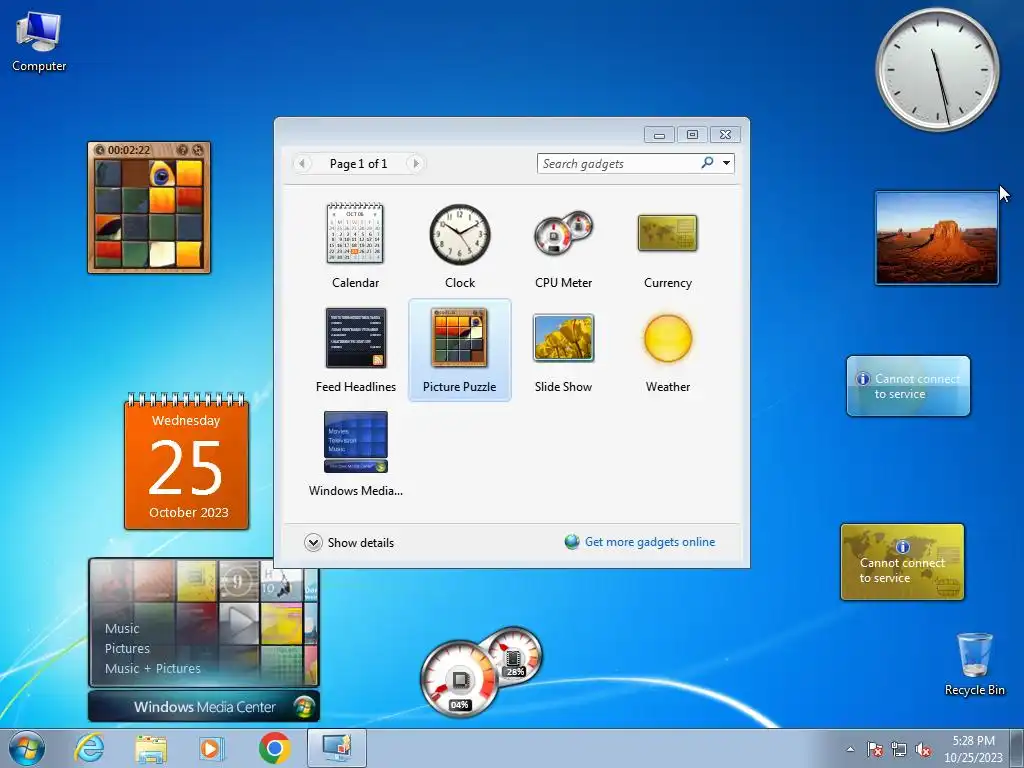Open the Windows Start menu

click(x=27, y=748)
